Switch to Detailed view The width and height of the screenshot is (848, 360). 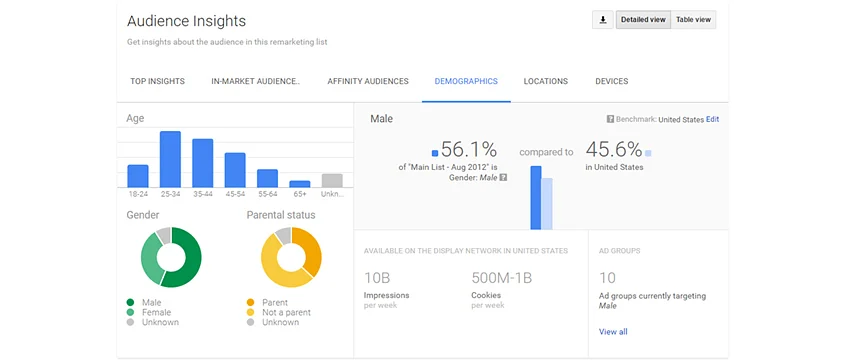tap(643, 20)
